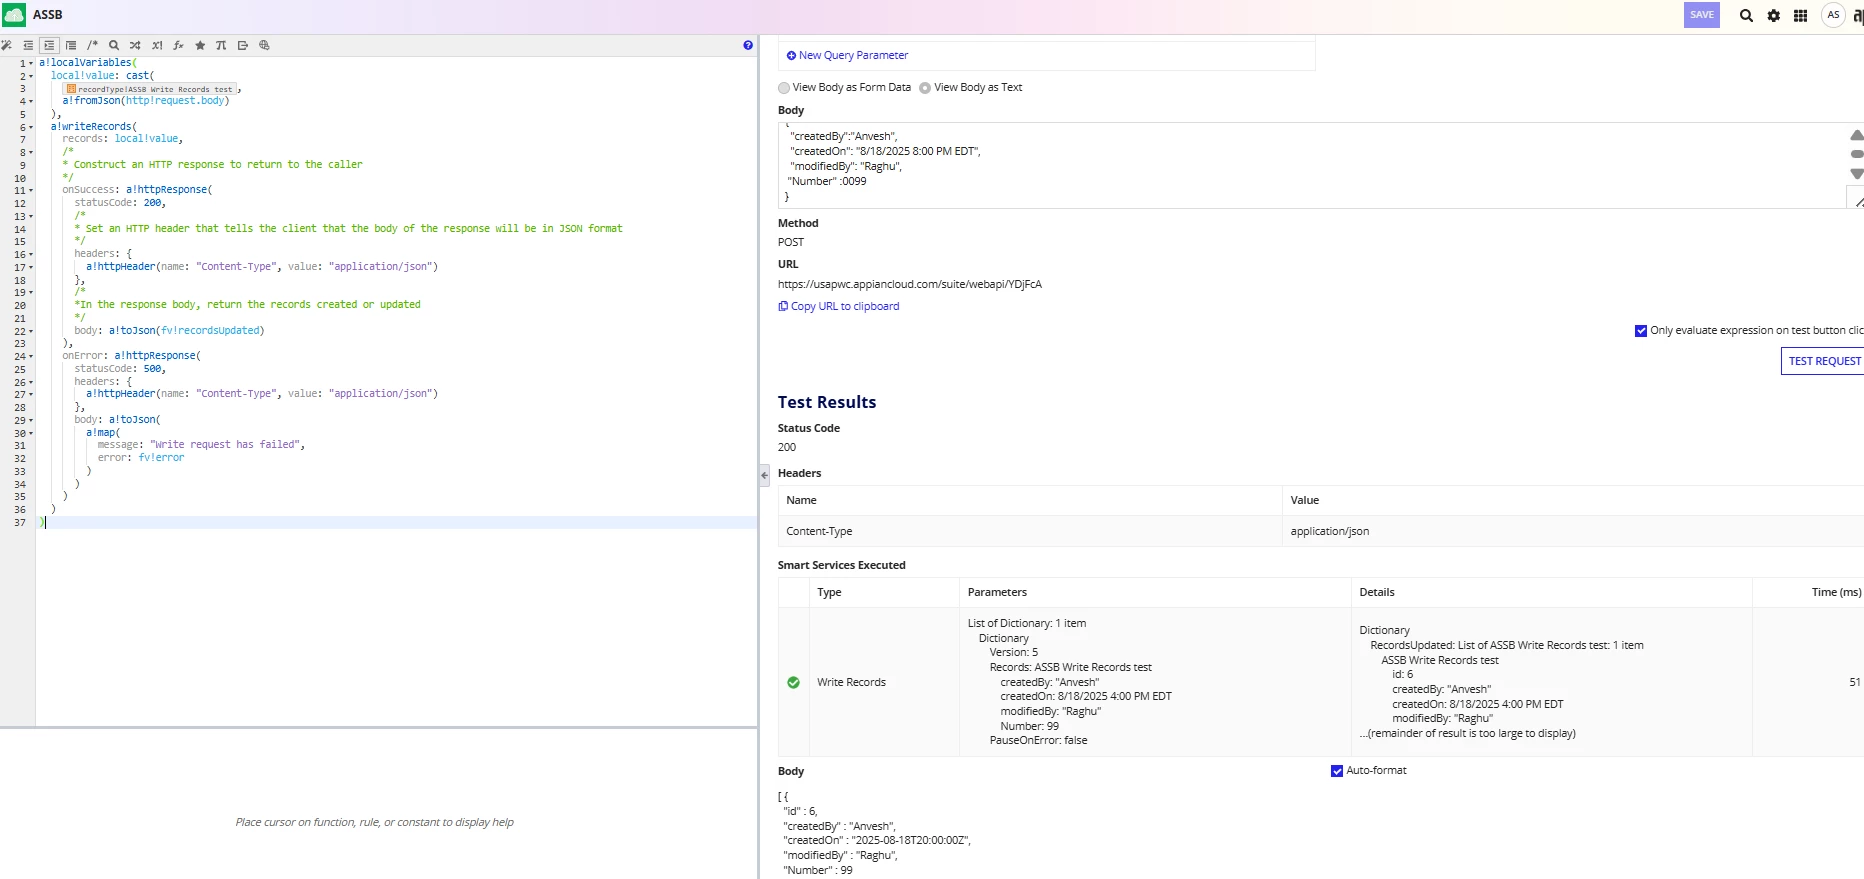Click the Parameters column header
This screenshot has height=879, width=1864.
point(997,592)
